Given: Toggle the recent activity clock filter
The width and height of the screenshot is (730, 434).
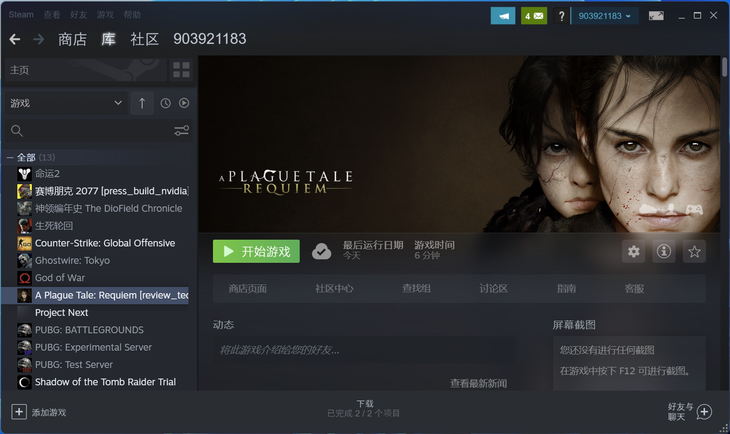Looking at the screenshot, I should point(165,103).
